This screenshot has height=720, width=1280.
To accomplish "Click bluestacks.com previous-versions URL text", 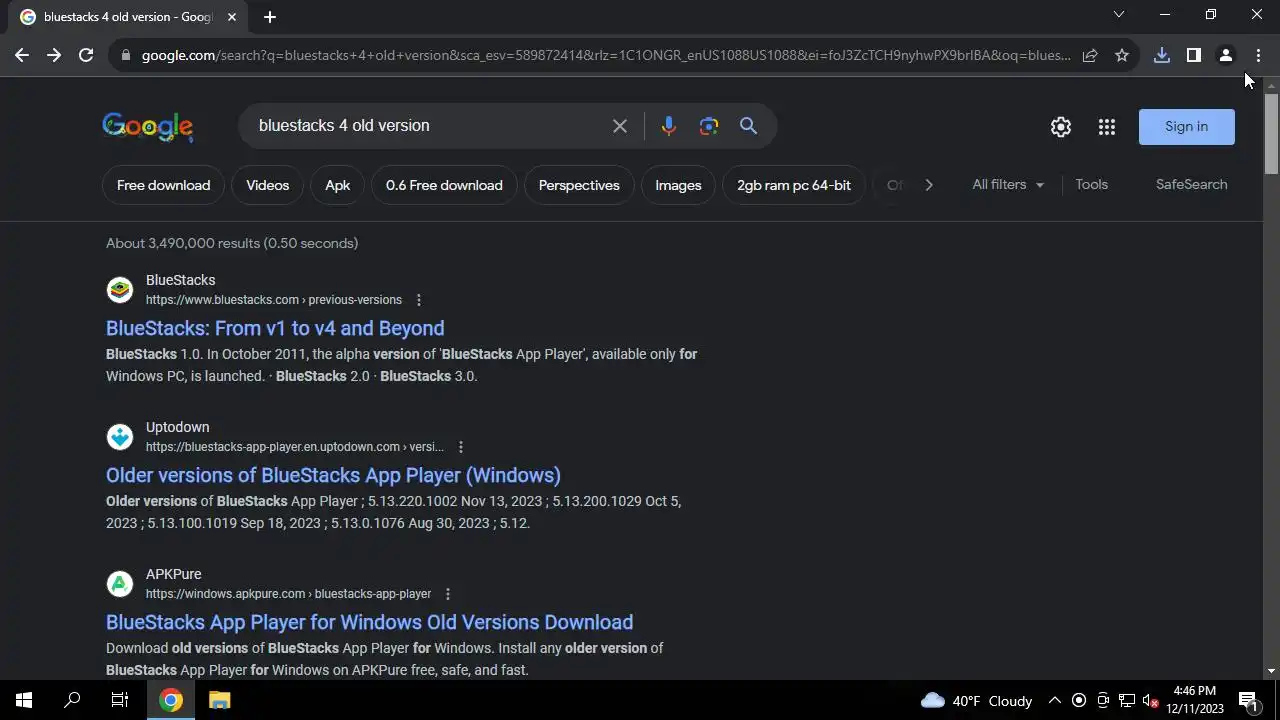I will coord(274,300).
